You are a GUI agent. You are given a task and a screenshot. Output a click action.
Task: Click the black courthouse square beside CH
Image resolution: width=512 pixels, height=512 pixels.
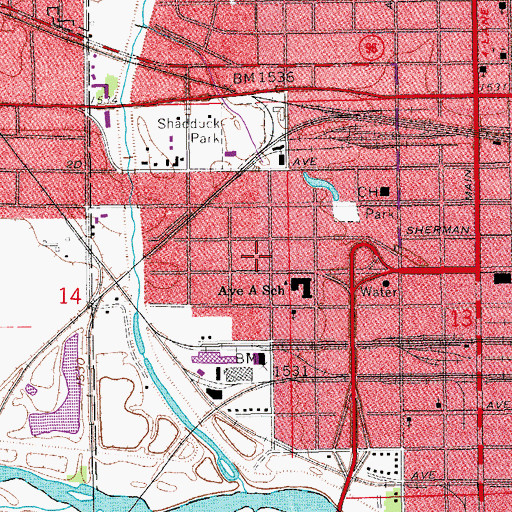pos(385,192)
